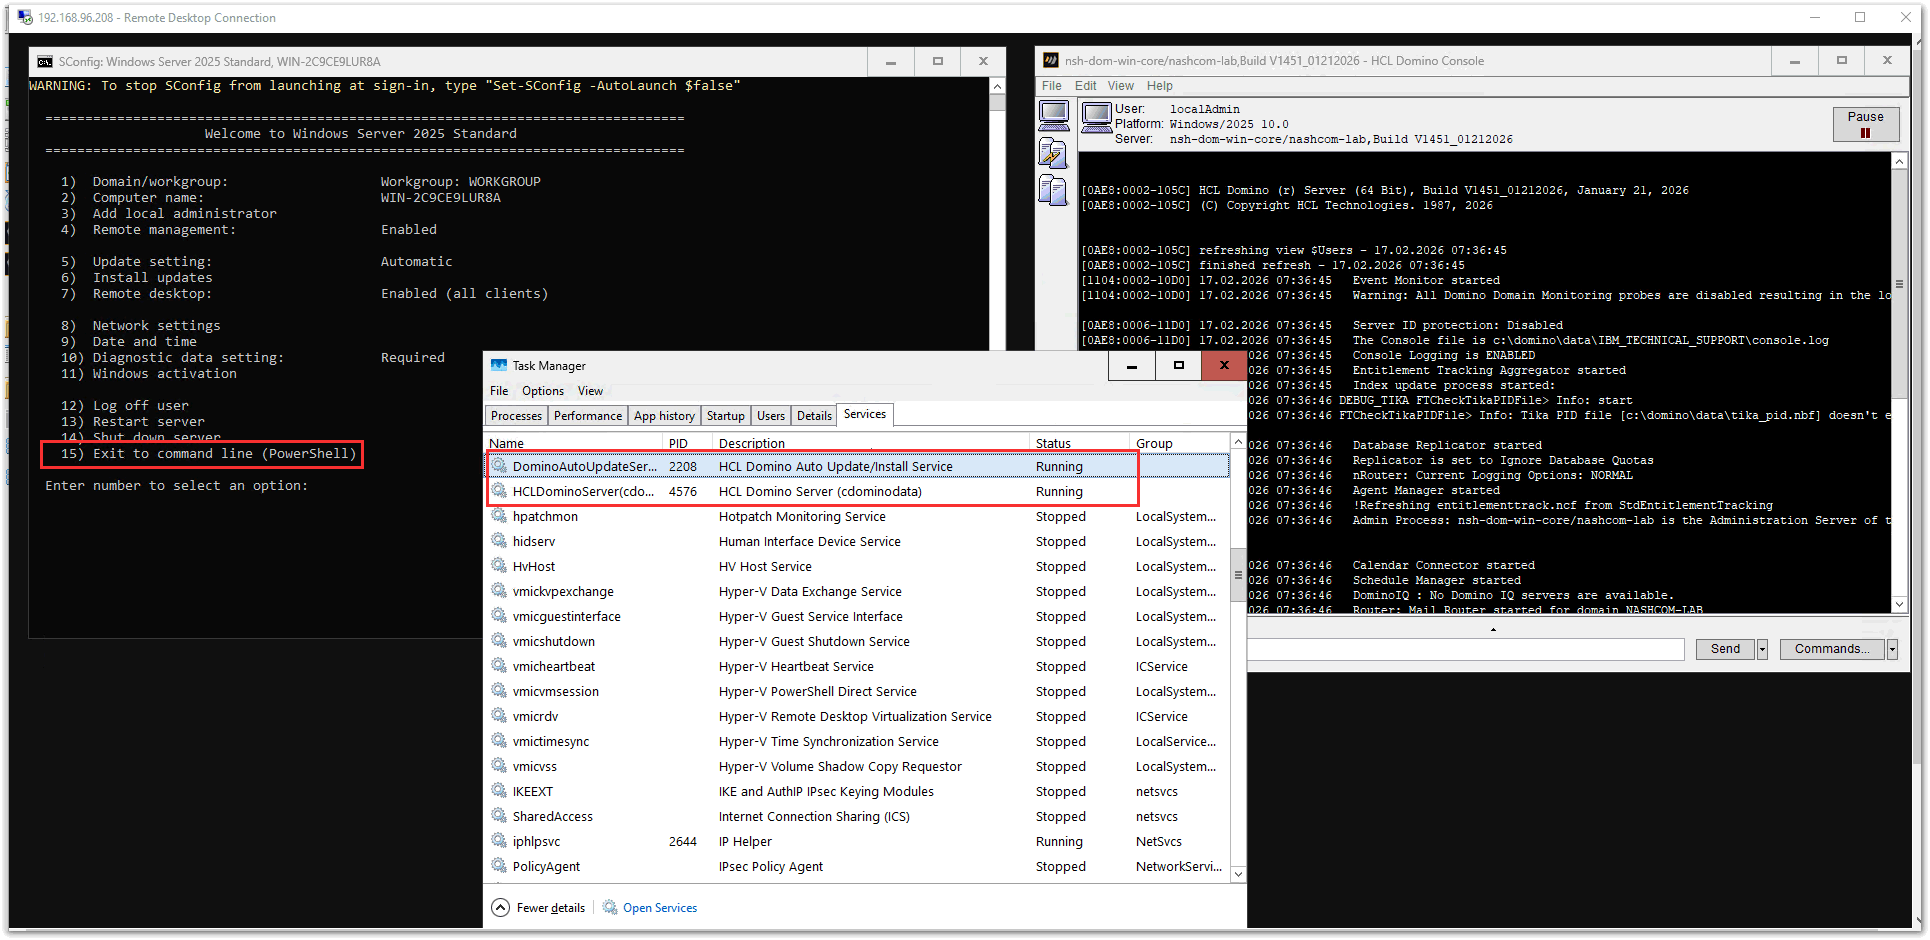This screenshot has height=940, width=1930.
Task: Switch to the Startup tab
Action: [x=725, y=415]
